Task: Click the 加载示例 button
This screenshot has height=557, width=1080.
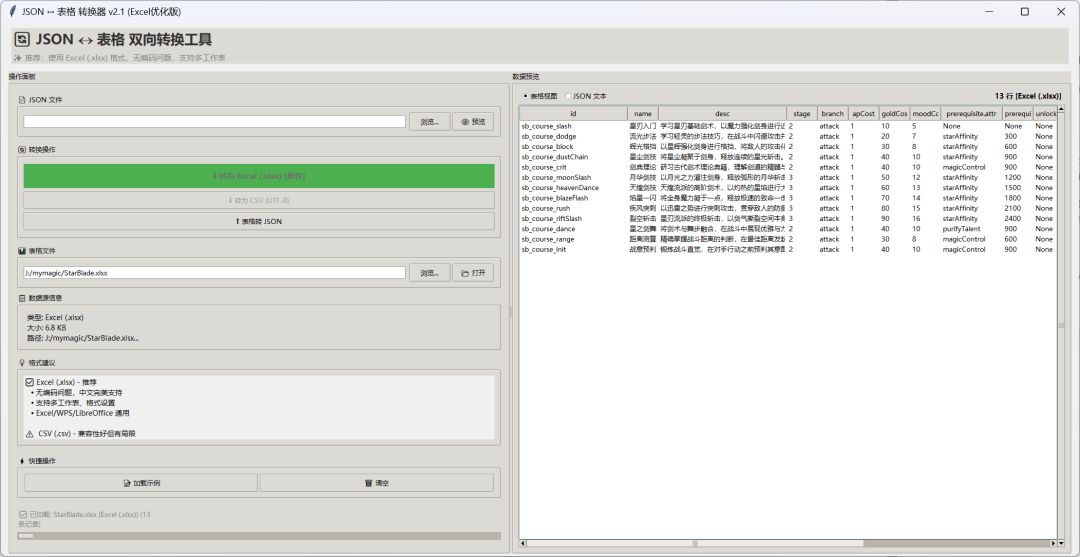Action: (141, 483)
